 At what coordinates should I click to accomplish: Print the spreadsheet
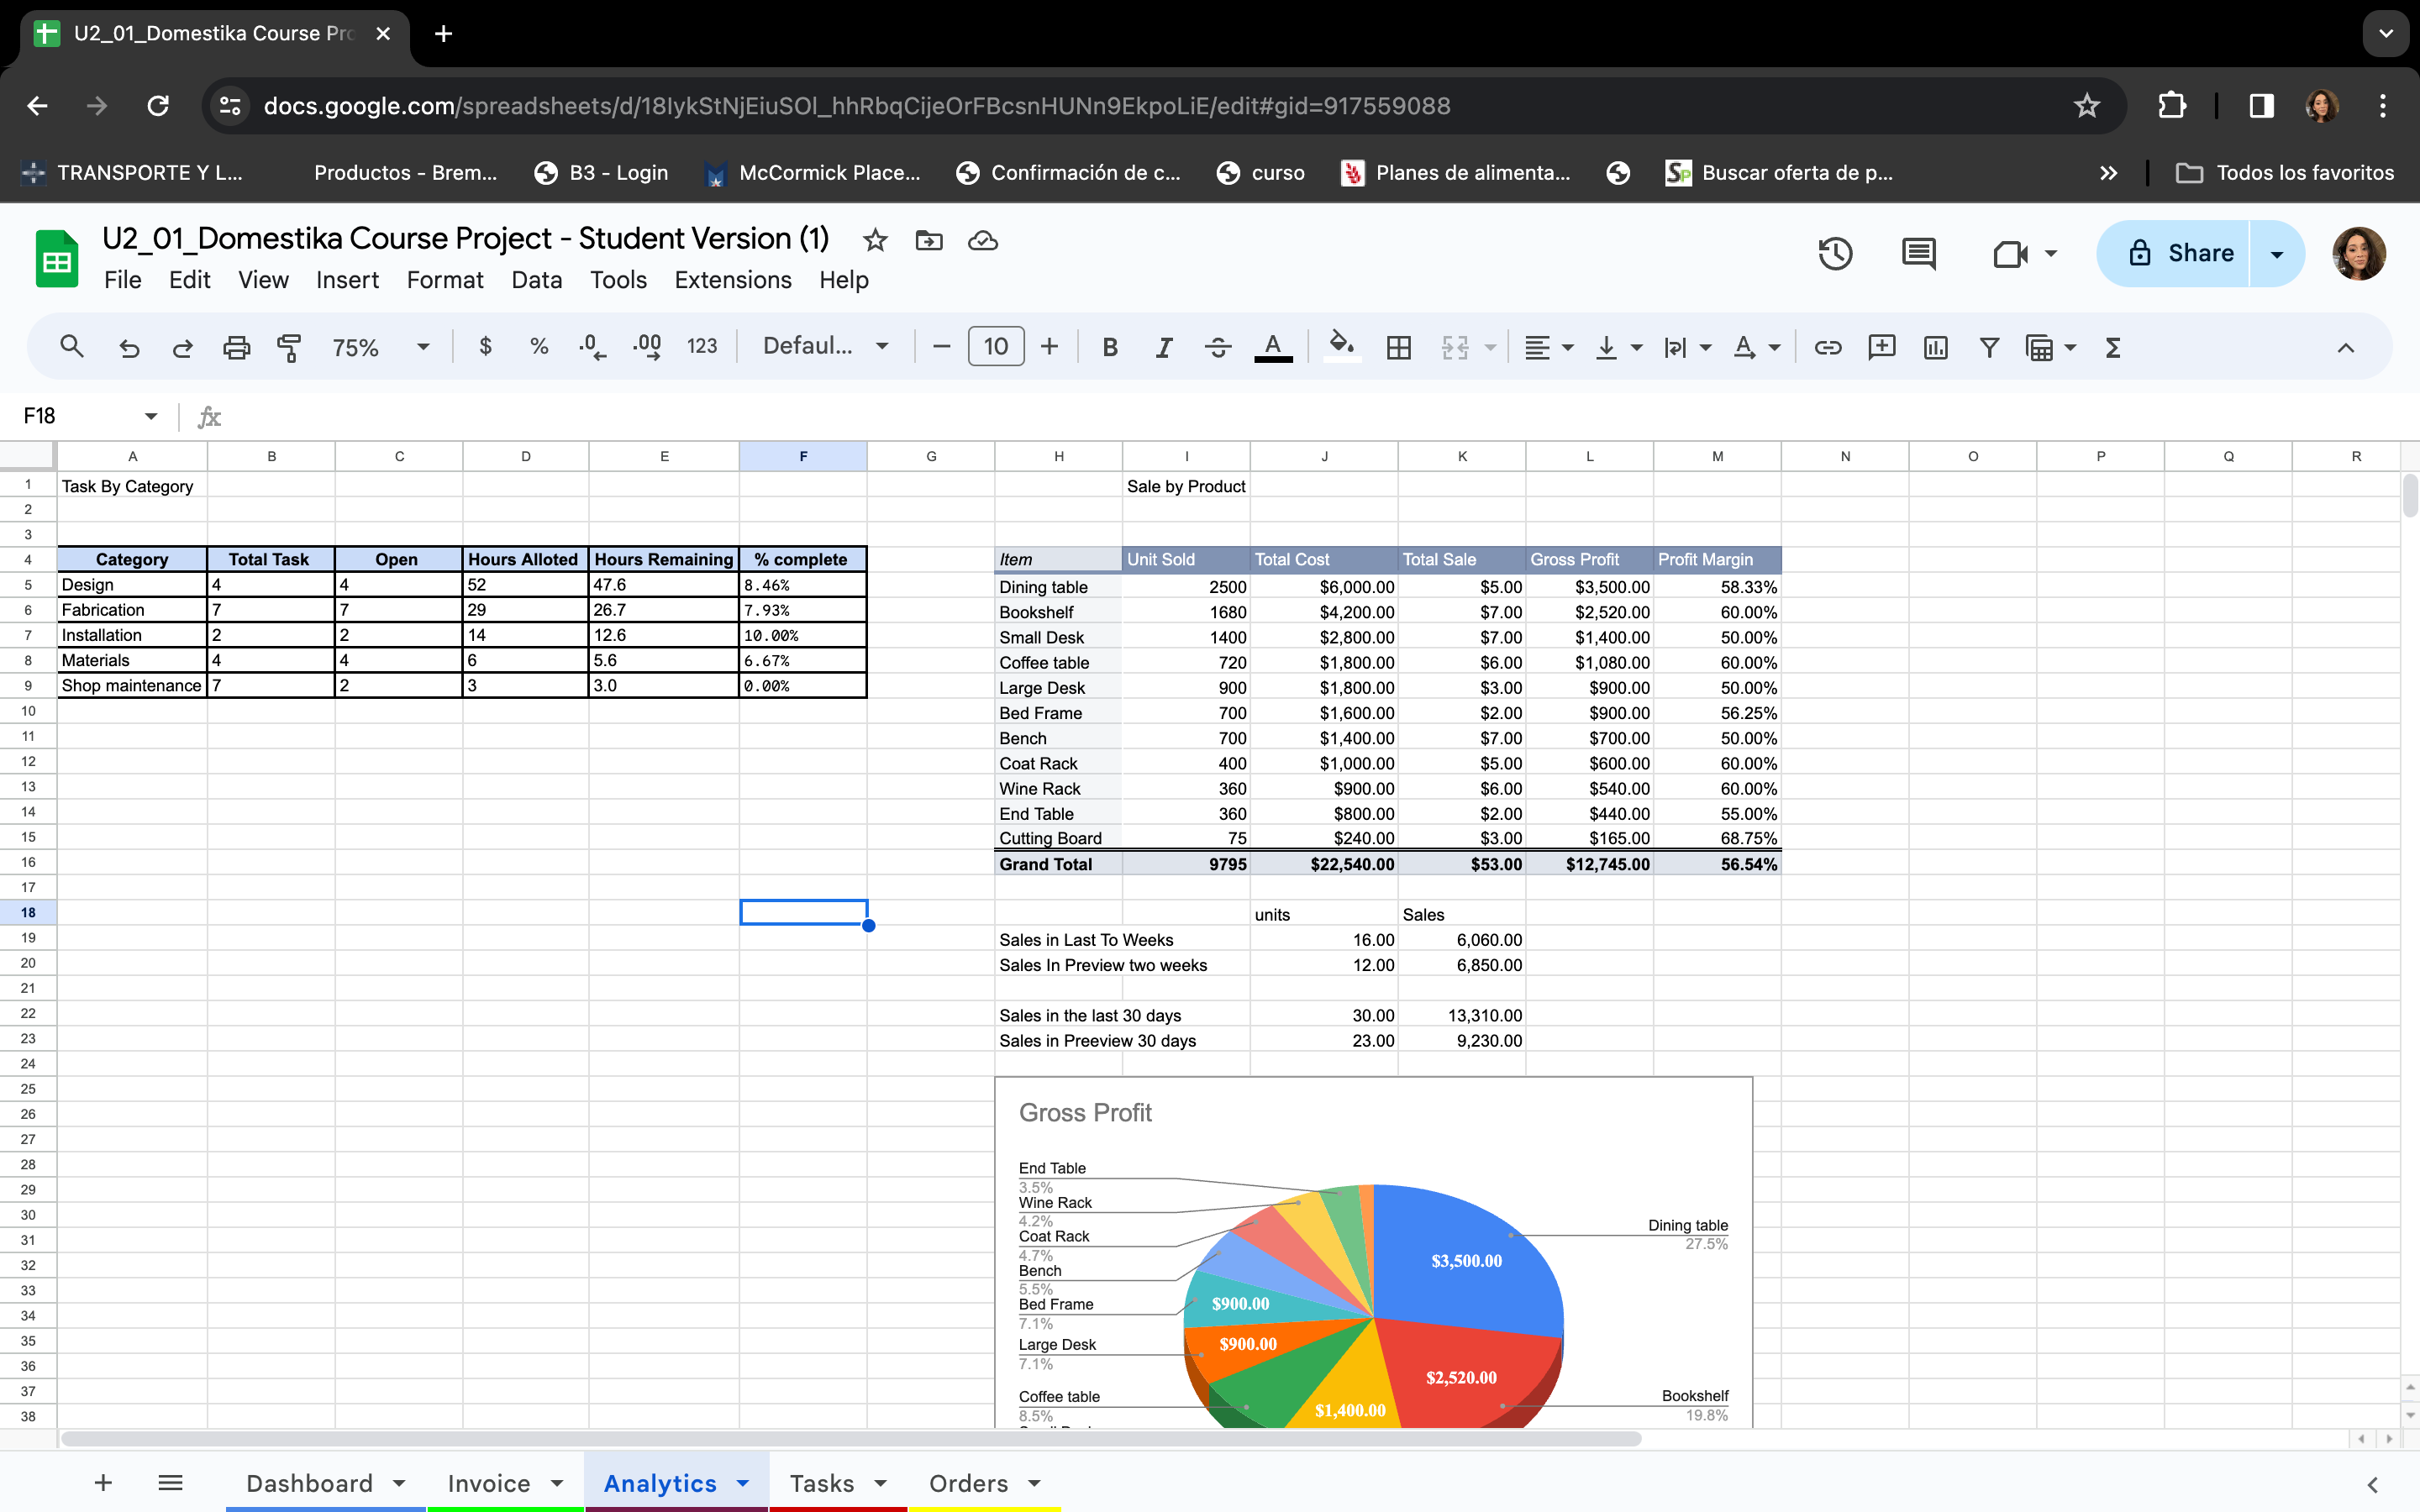coord(236,347)
